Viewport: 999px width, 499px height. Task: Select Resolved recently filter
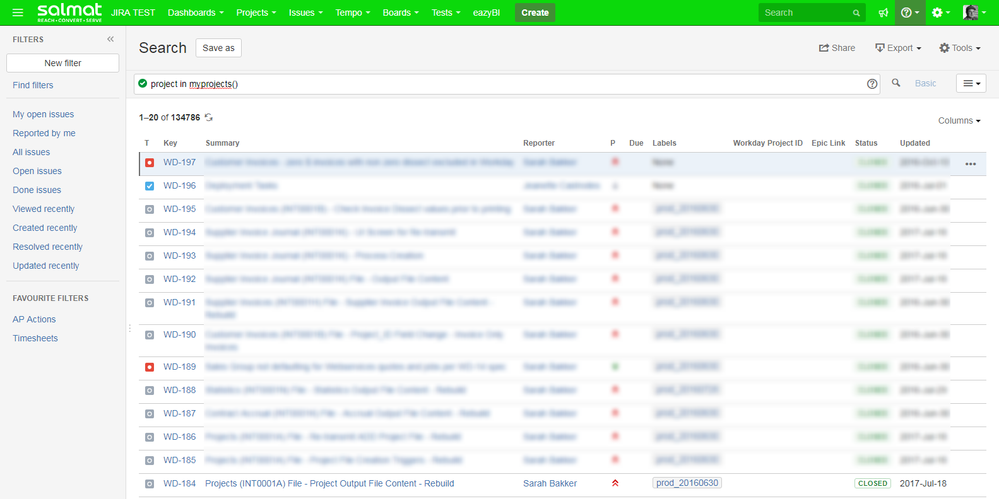tap(48, 247)
